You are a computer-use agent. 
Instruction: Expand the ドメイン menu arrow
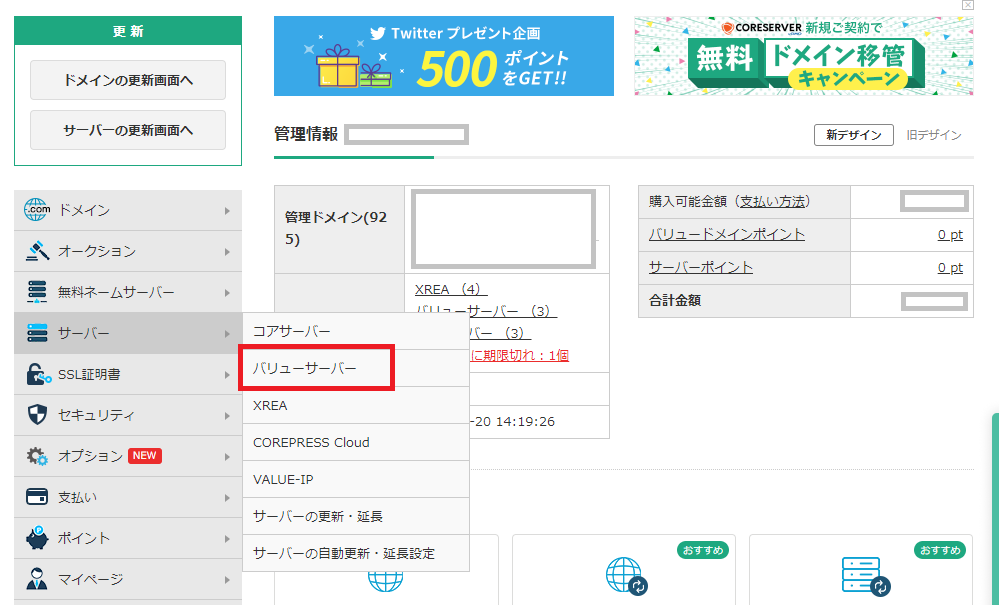click(x=227, y=211)
